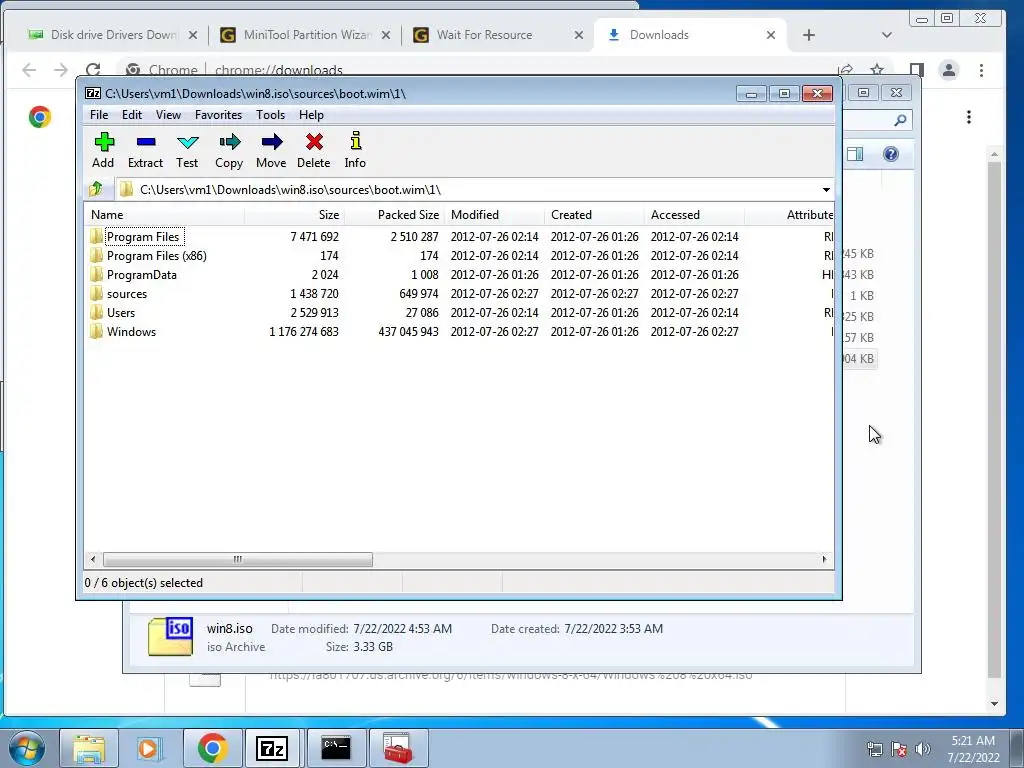Click the Chrome page vertical scrollbar
The height and width of the screenshot is (768, 1024).
tap(994, 419)
